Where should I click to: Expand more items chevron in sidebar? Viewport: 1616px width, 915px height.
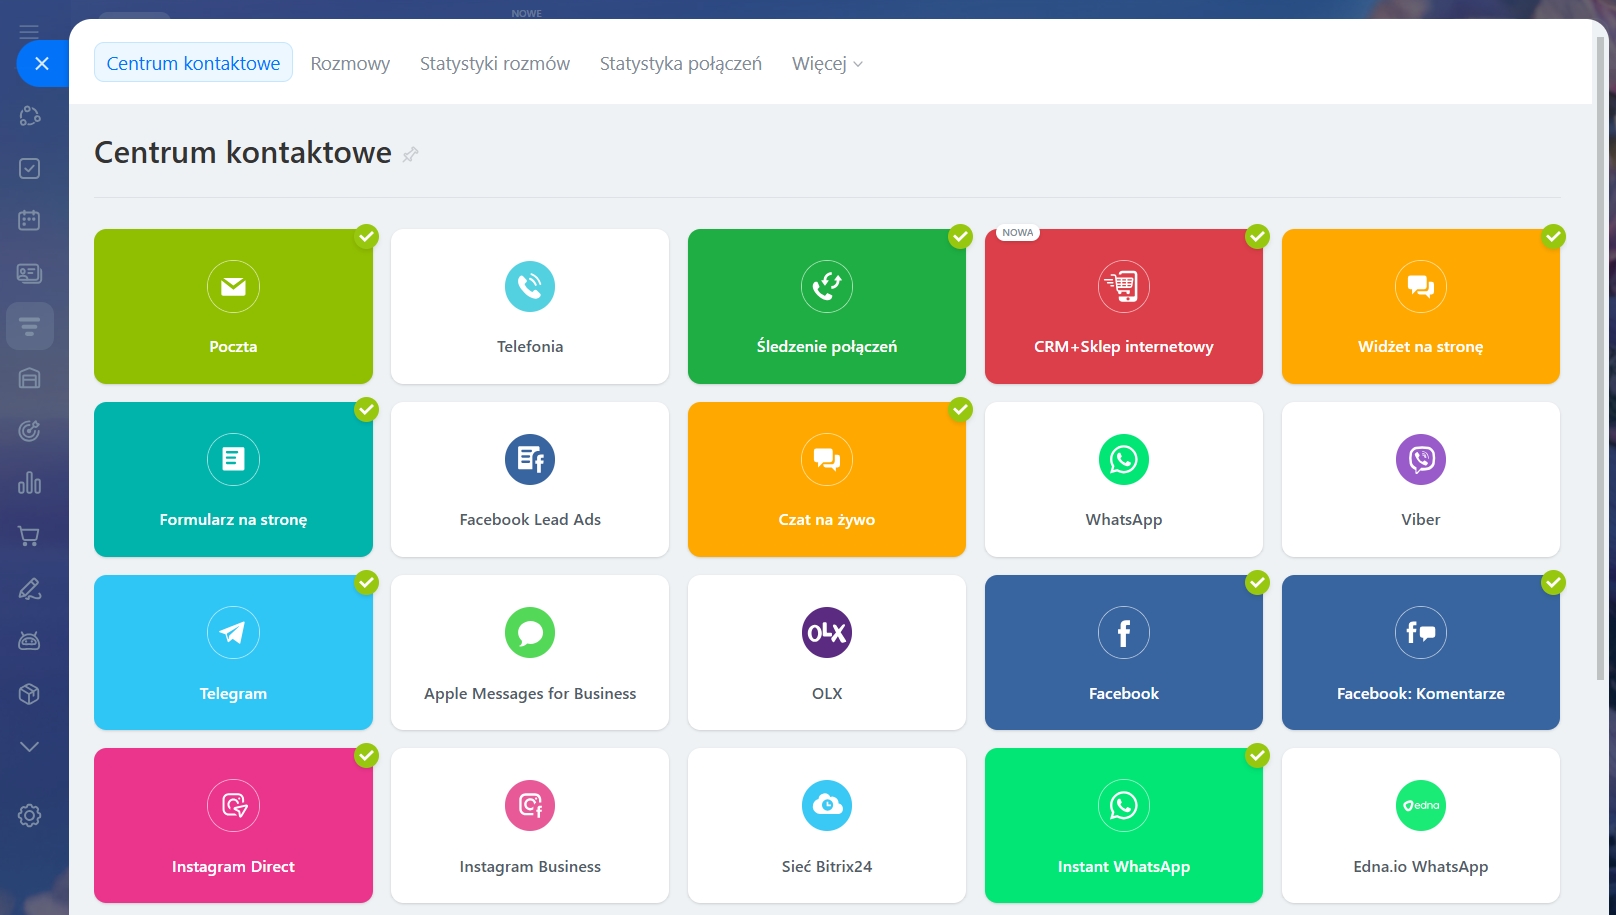click(x=29, y=747)
